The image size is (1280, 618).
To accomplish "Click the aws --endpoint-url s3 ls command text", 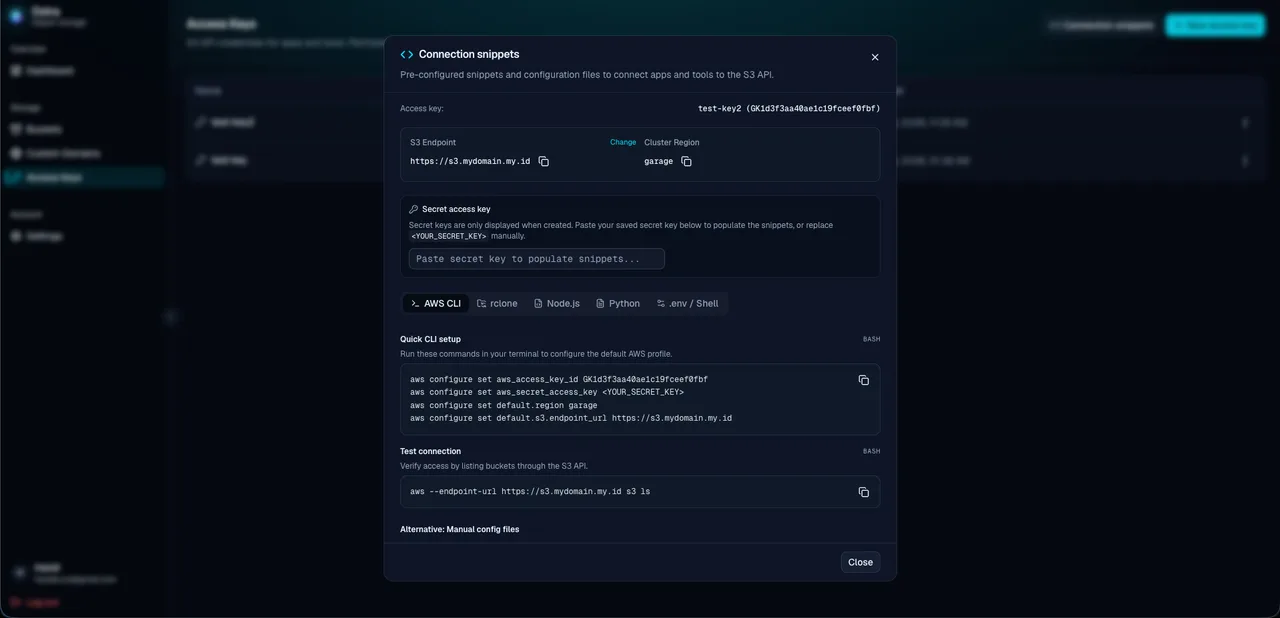I will (x=530, y=492).
